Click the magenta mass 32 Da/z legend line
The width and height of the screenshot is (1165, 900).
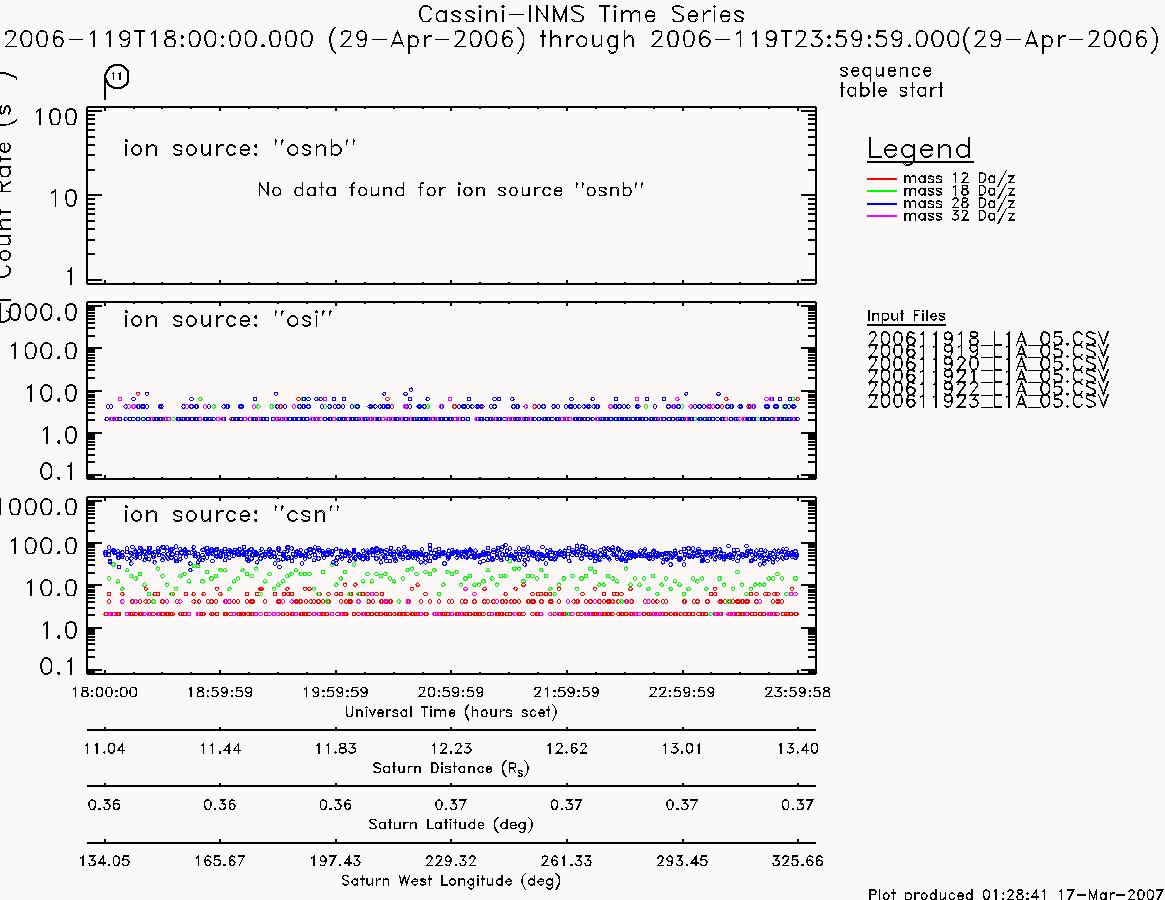click(882, 216)
